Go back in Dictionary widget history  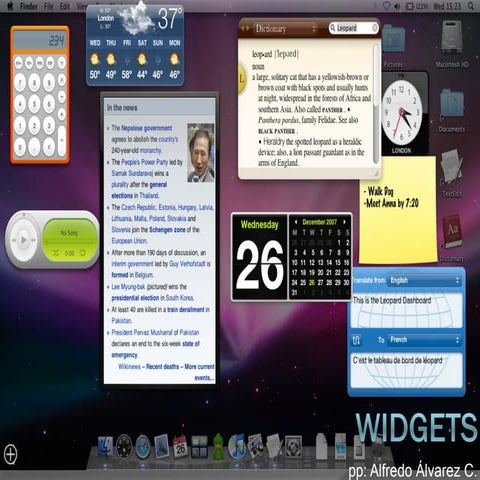point(243,28)
